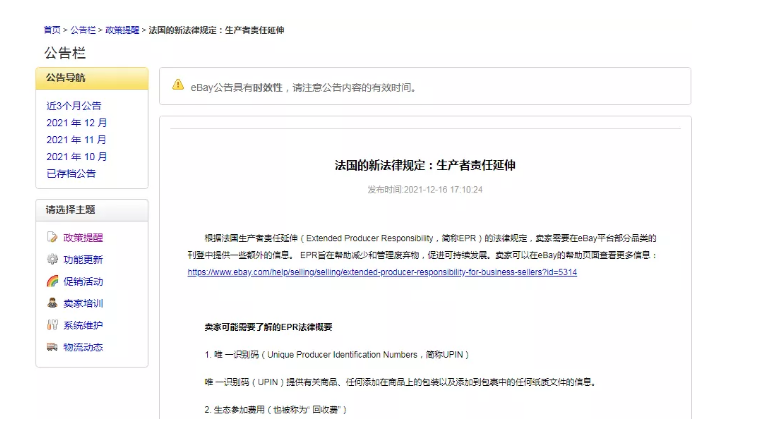Open the eBay EPR help page URL
784x441 pixels.
(382, 272)
